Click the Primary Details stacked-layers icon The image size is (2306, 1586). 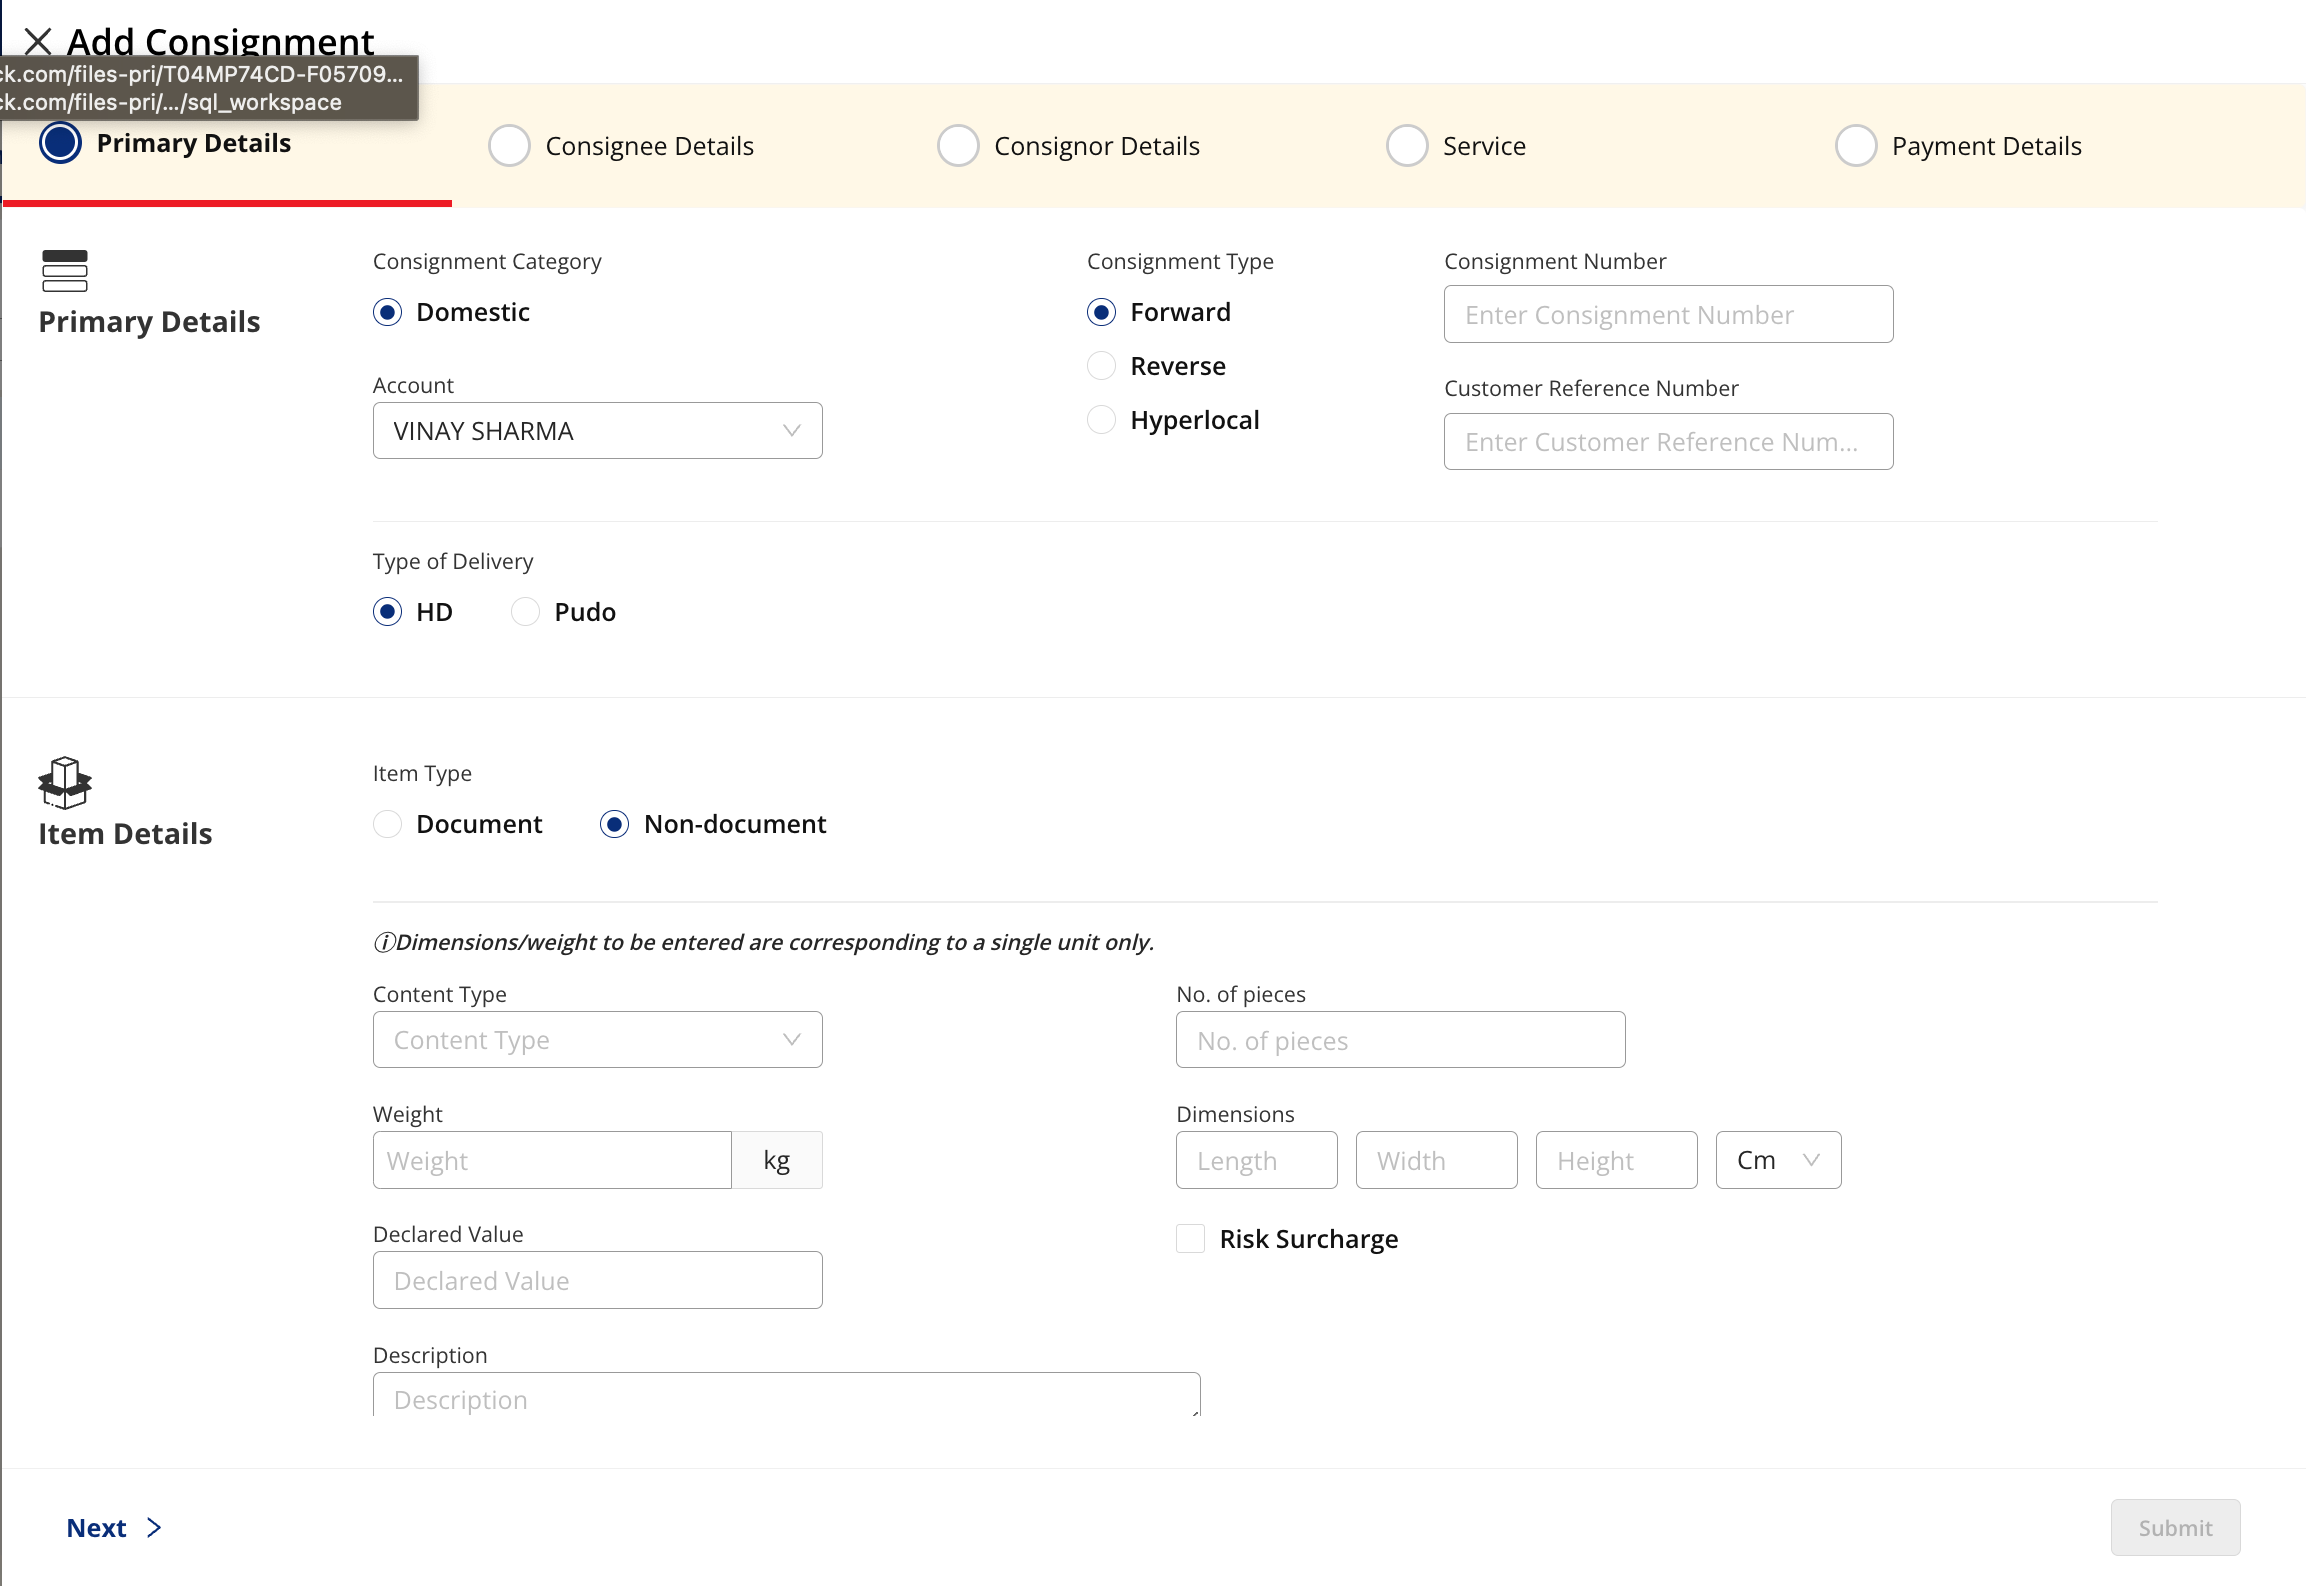pyautogui.click(x=65, y=271)
